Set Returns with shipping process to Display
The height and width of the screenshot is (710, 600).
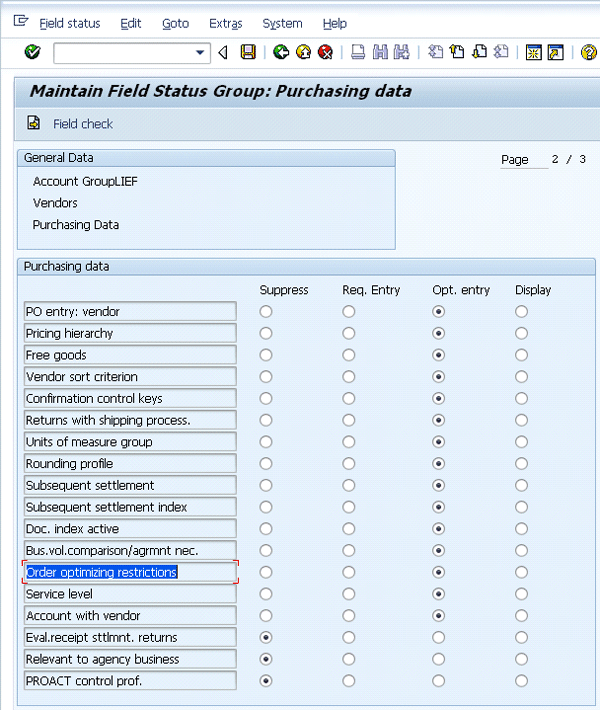click(521, 420)
